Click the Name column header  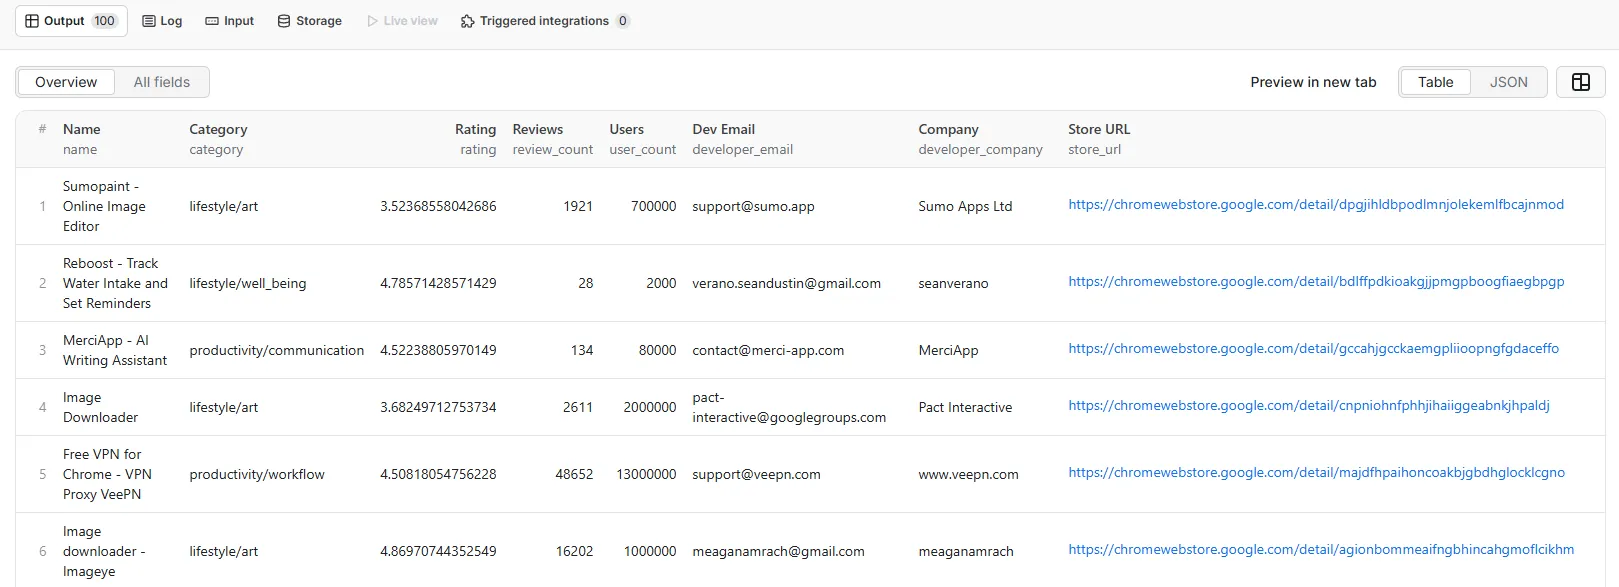click(82, 129)
